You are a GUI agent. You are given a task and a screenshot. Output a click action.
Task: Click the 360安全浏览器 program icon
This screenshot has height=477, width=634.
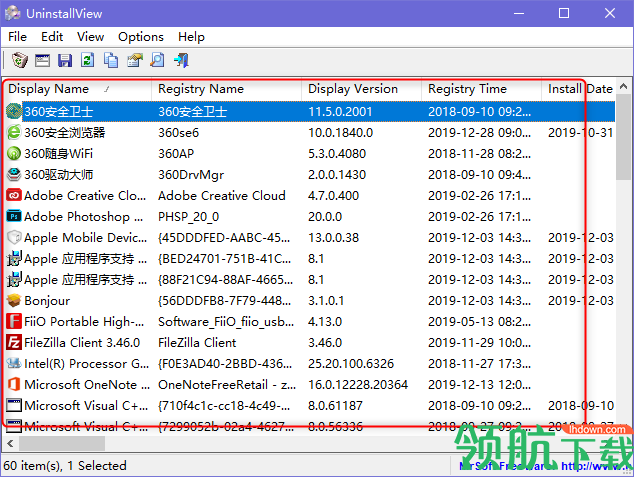click(x=14, y=132)
